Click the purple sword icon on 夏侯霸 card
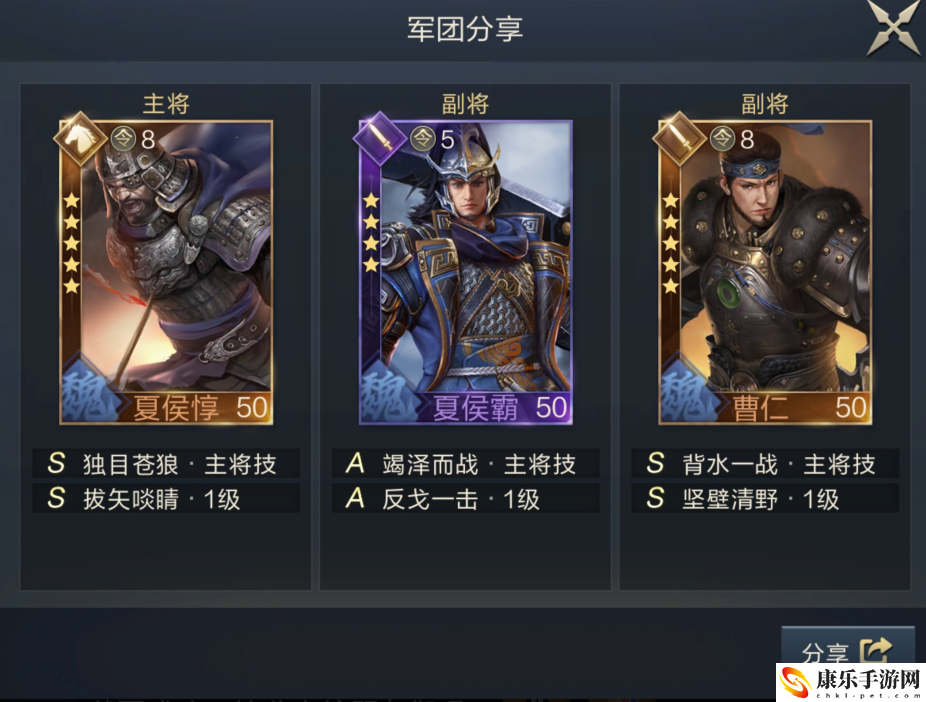This screenshot has height=702, width=926. (379, 139)
